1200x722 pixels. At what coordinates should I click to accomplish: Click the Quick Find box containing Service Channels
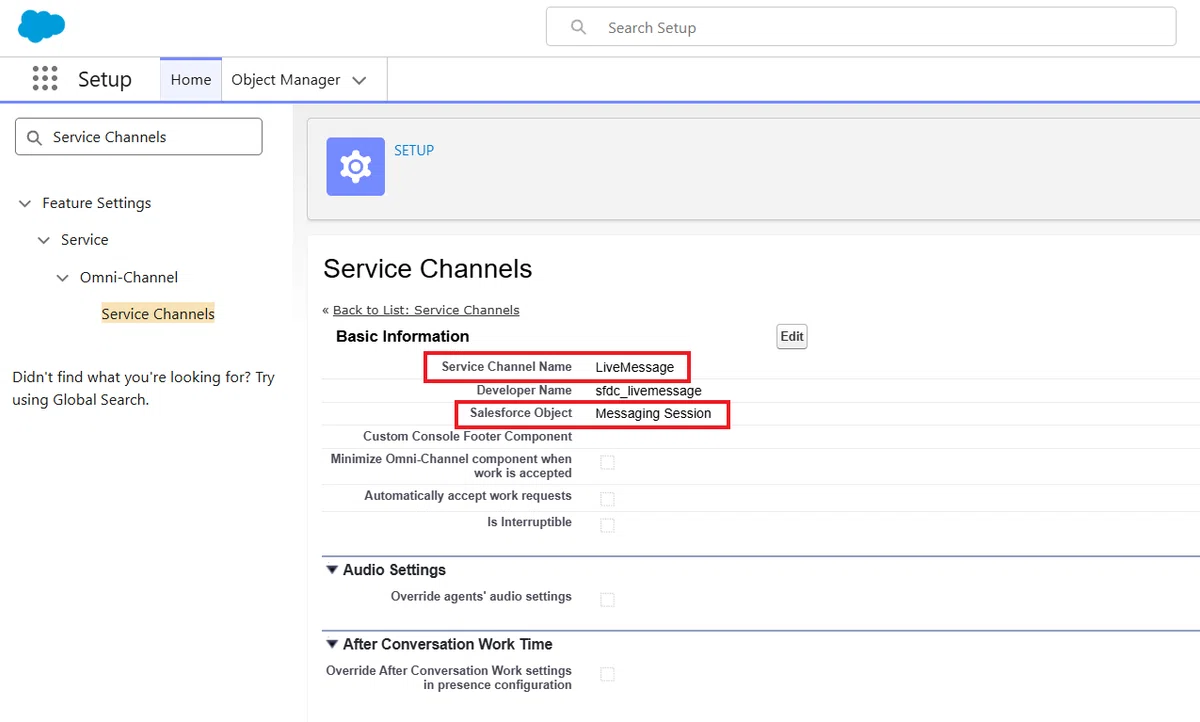click(139, 137)
